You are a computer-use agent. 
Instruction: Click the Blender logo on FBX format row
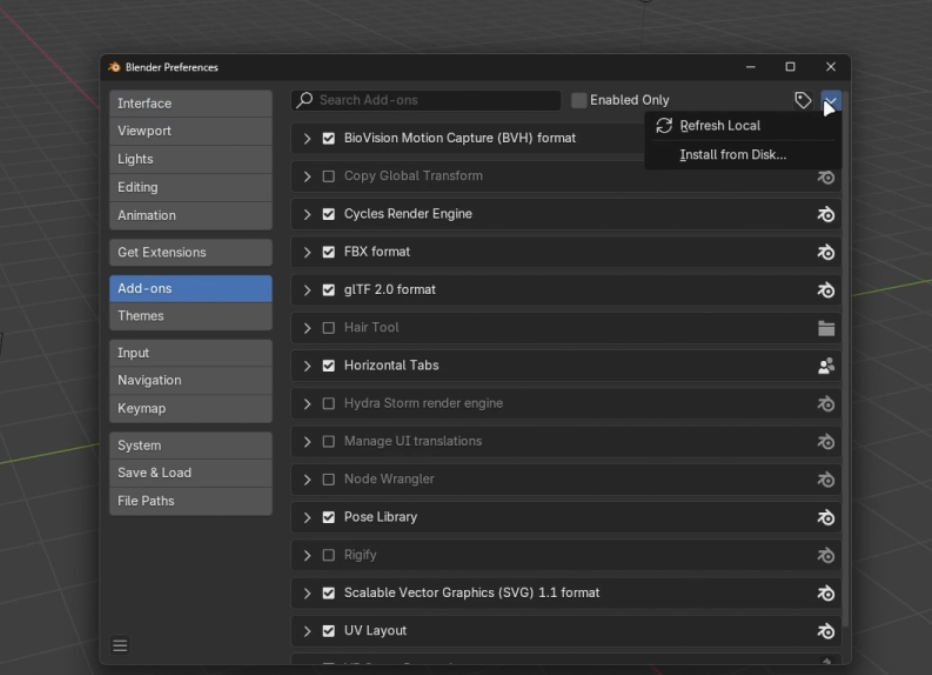pyautogui.click(x=826, y=252)
